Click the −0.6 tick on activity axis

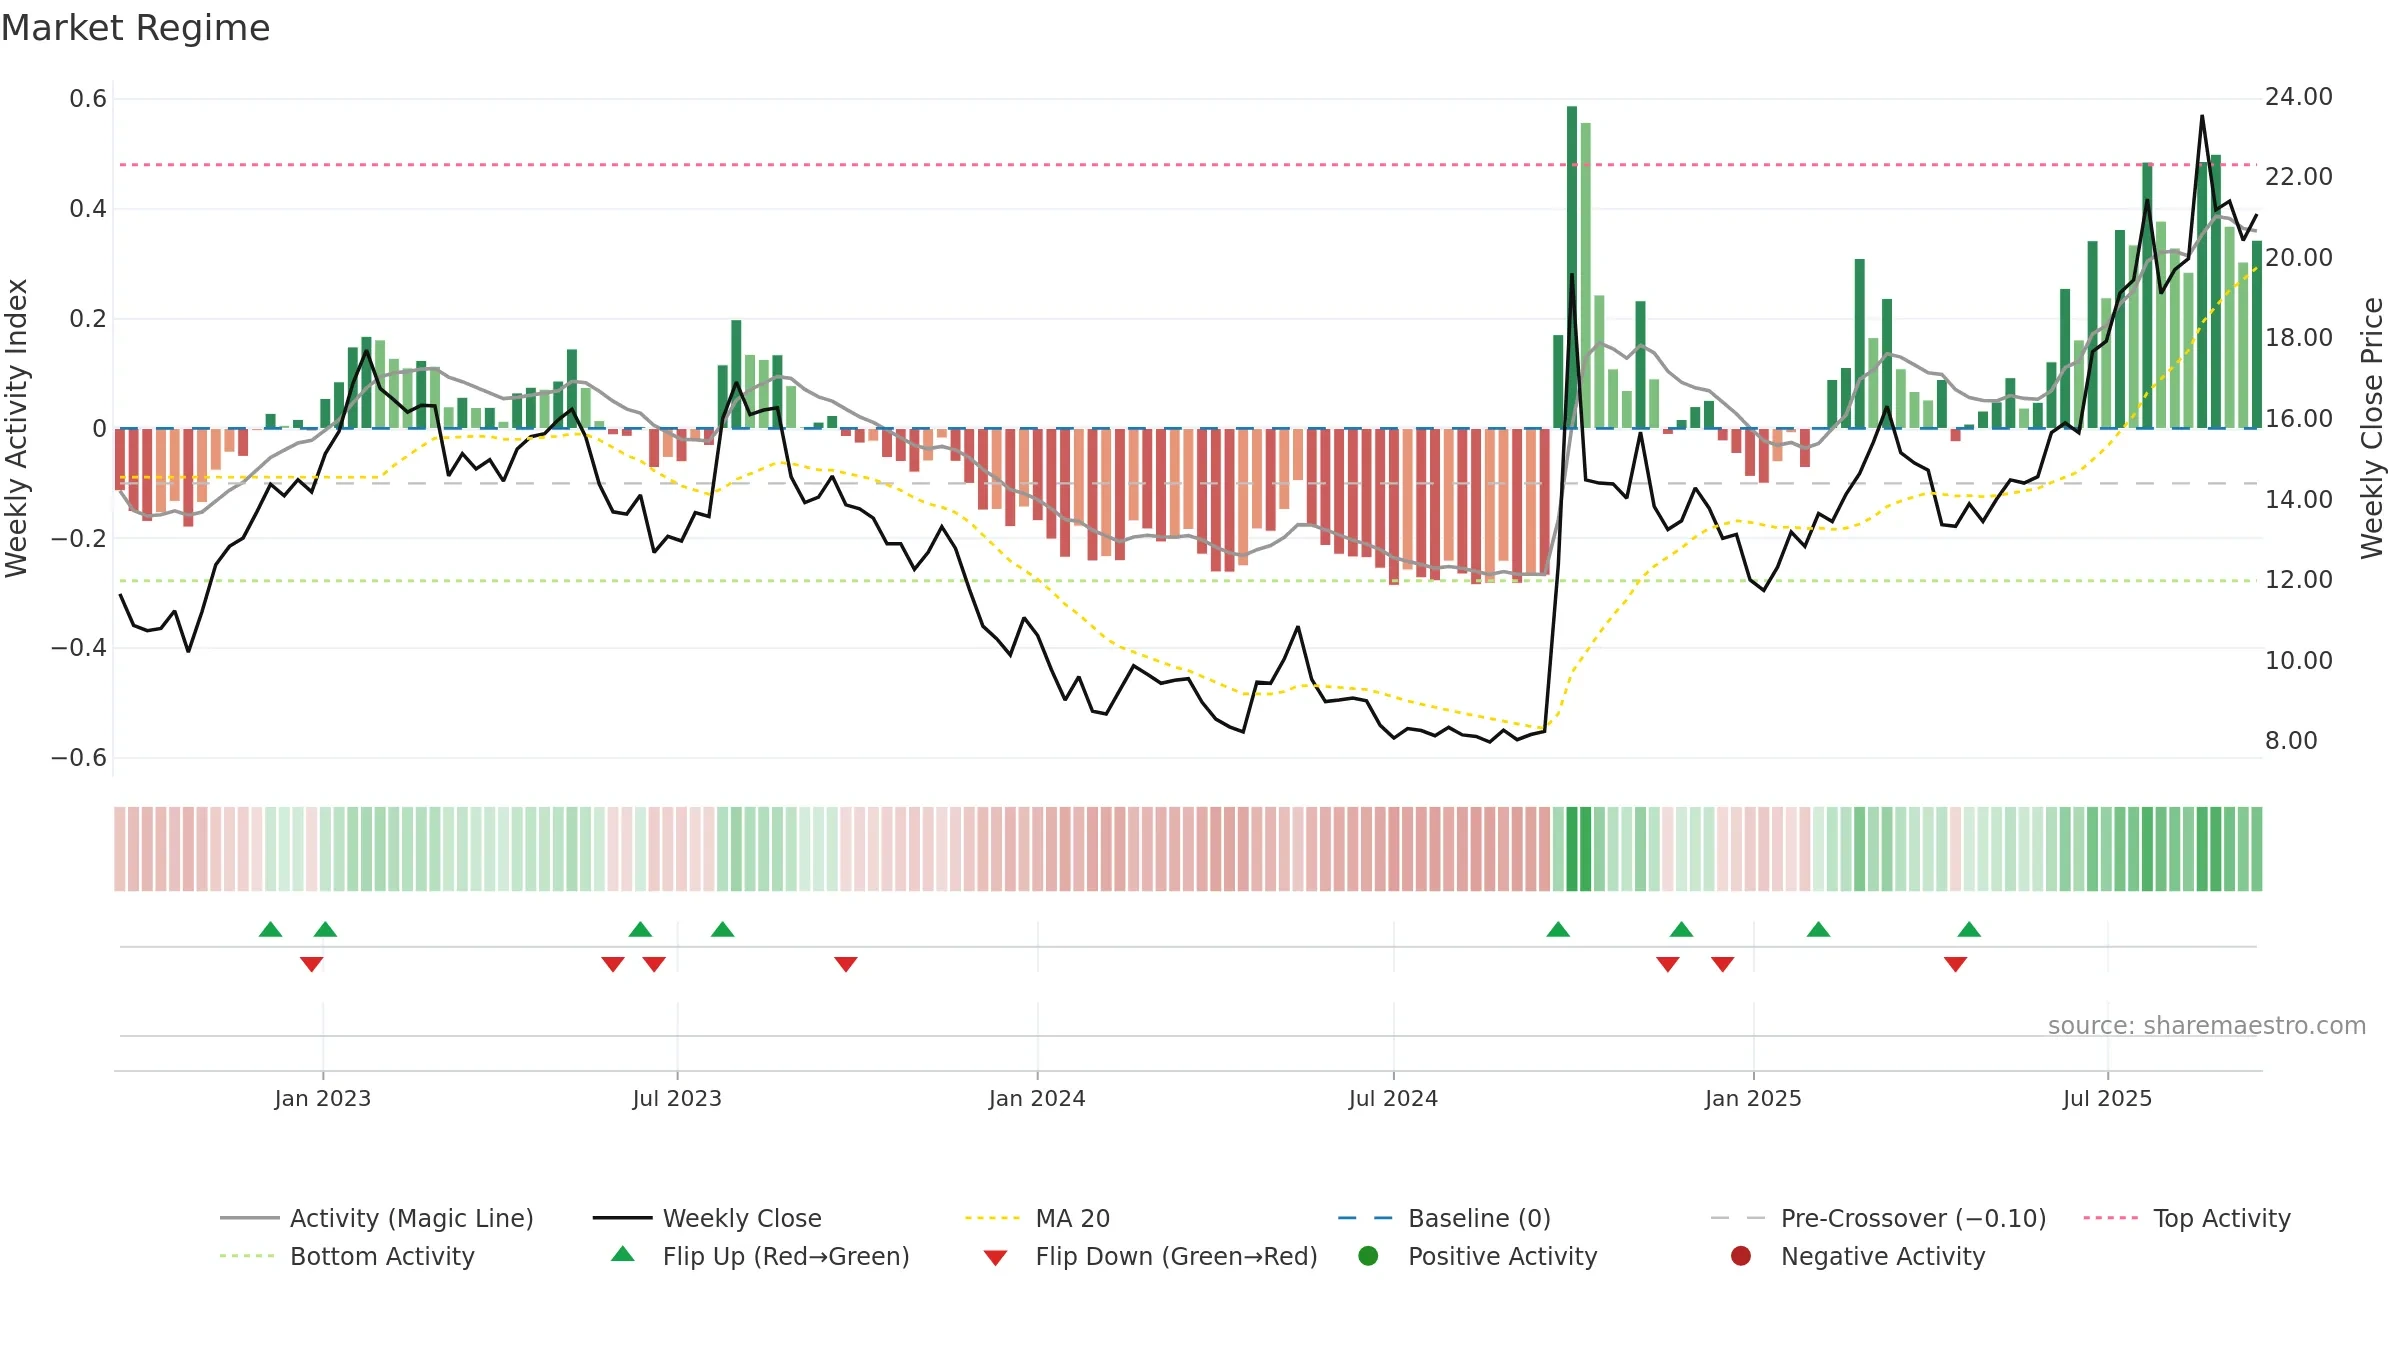click(x=79, y=758)
